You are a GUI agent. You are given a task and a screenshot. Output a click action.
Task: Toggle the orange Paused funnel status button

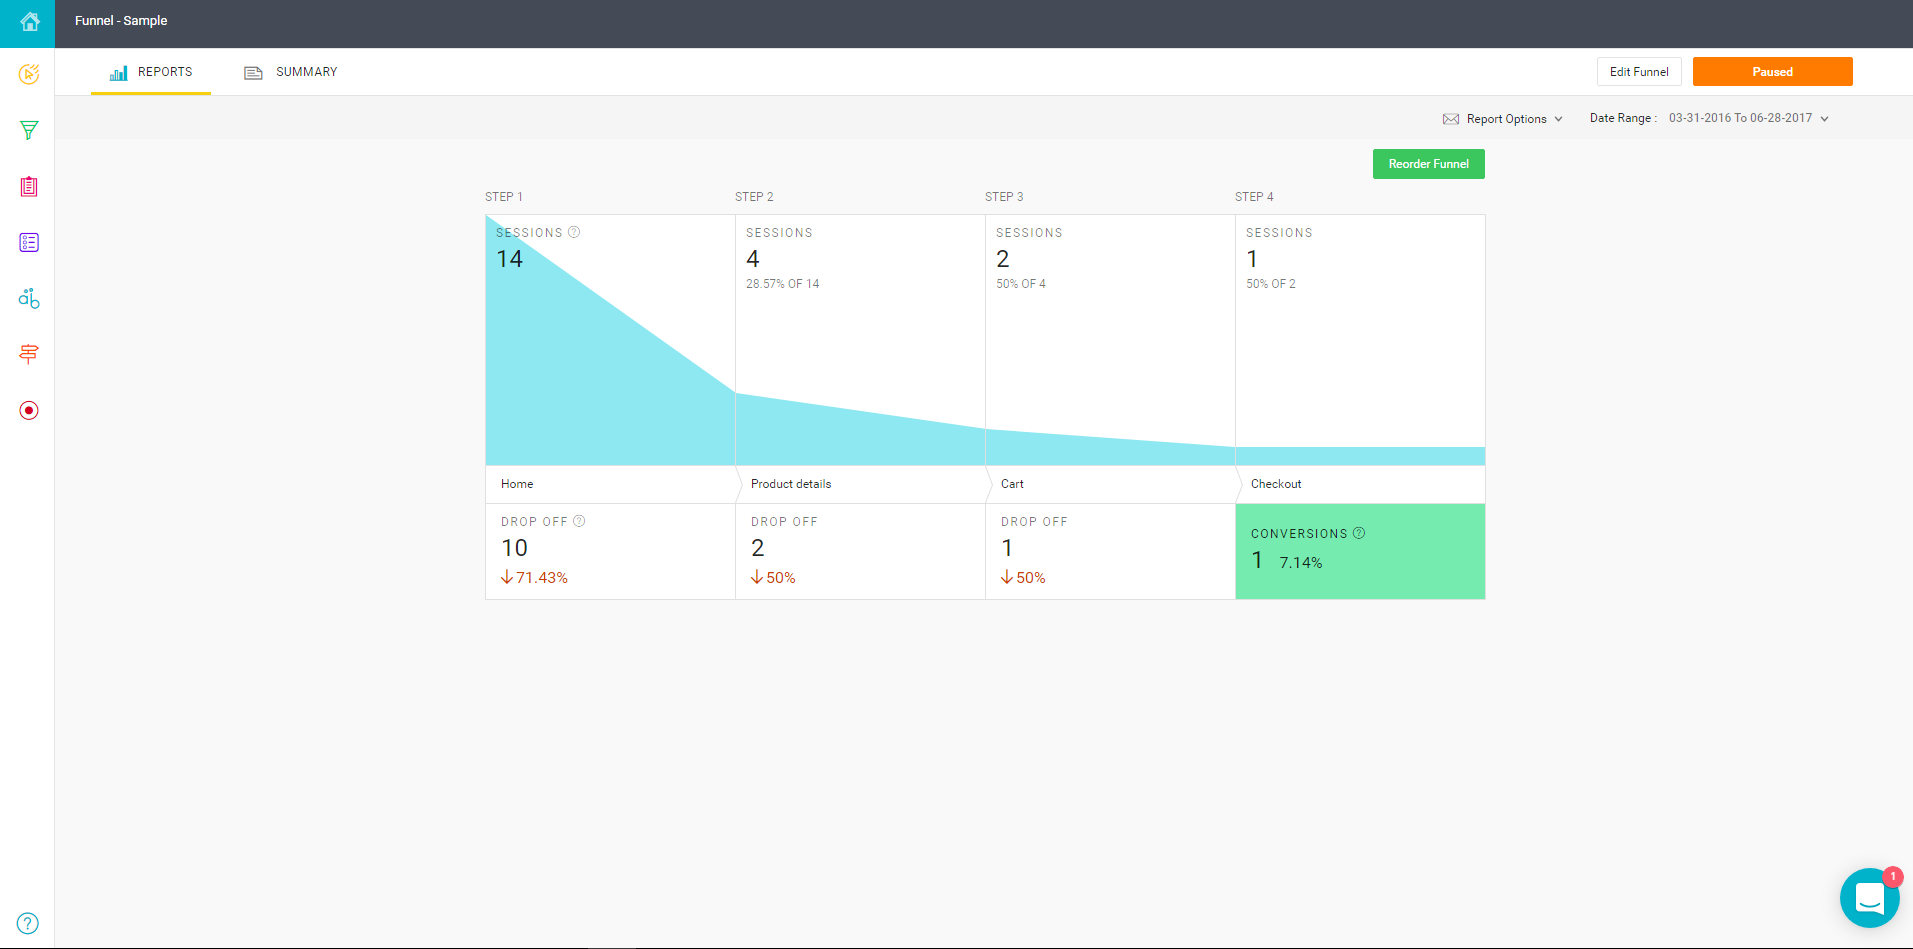pos(1772,72)
